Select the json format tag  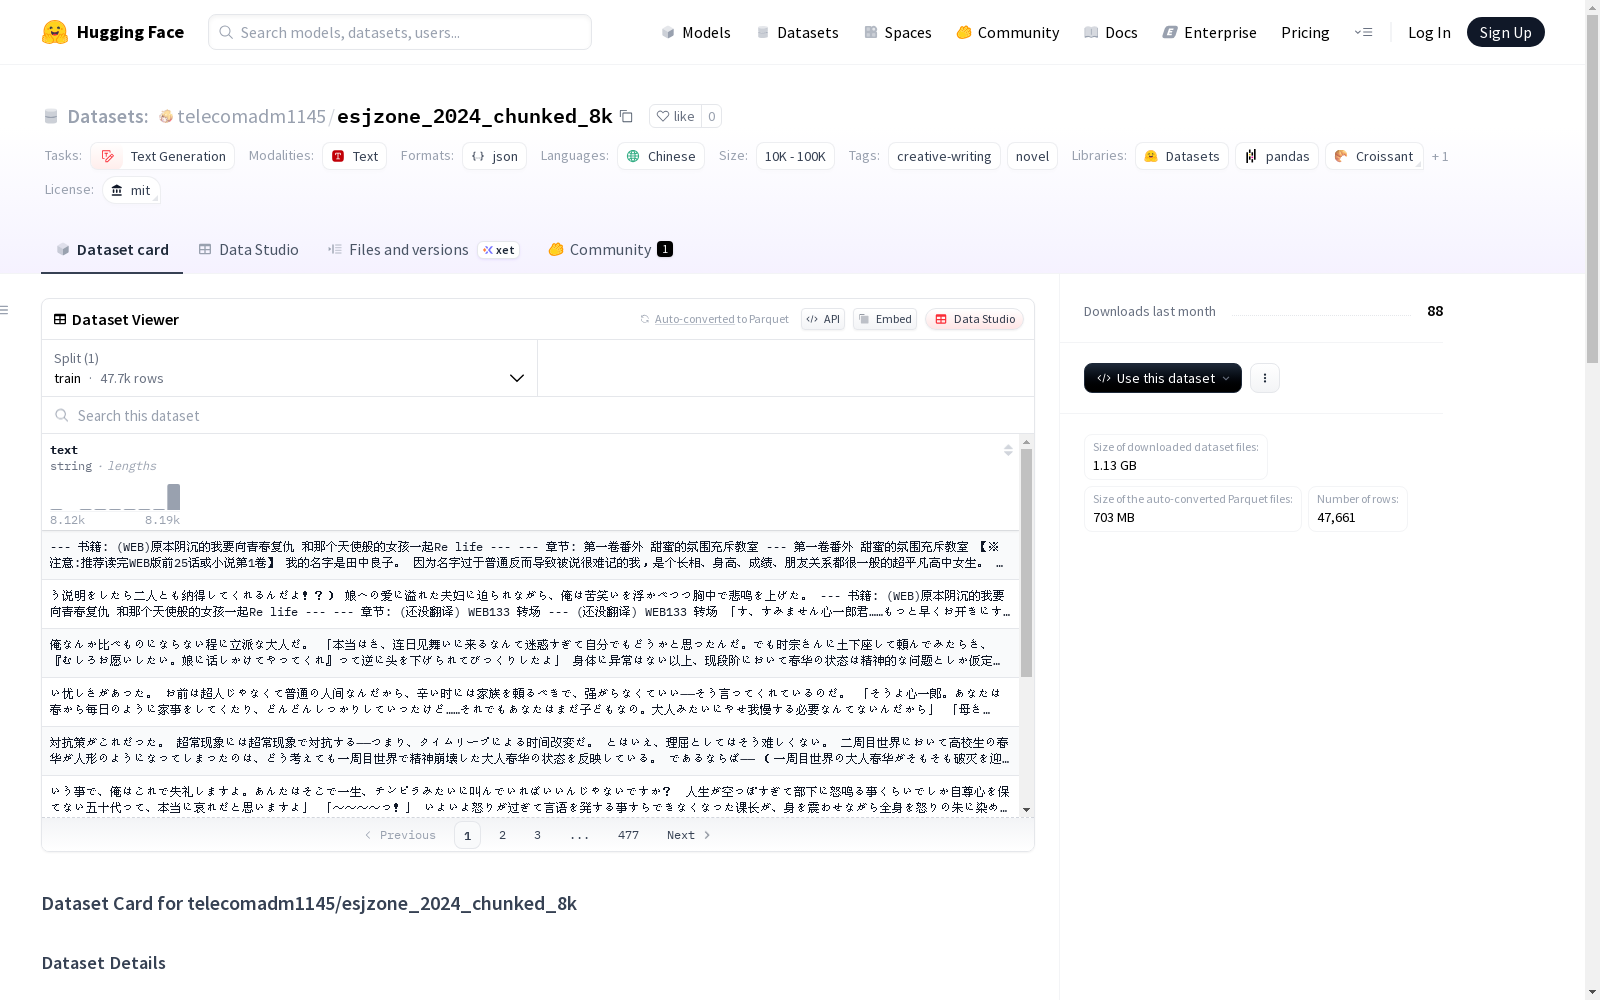tap(494, 156)
